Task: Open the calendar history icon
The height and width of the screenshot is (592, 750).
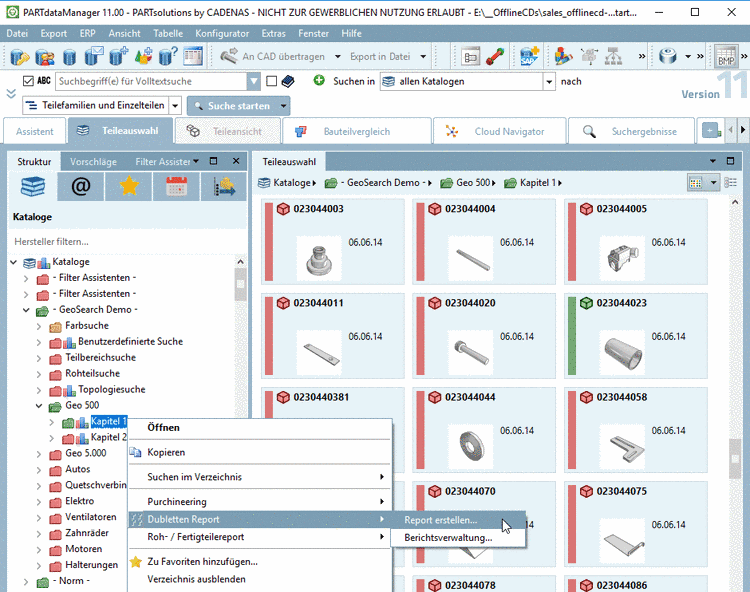Action: pyautogui.click(x=176, y=186)
